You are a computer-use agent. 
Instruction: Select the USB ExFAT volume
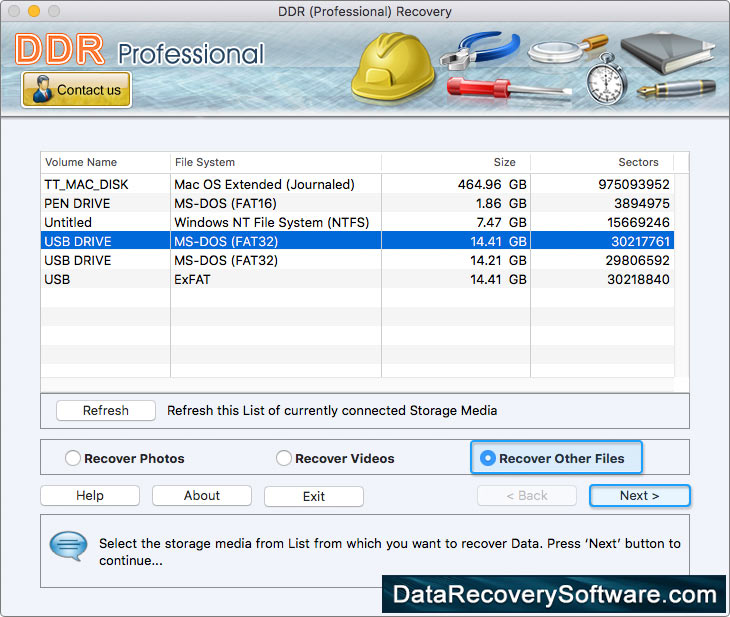pyautogui.click(x=357, y=279)
